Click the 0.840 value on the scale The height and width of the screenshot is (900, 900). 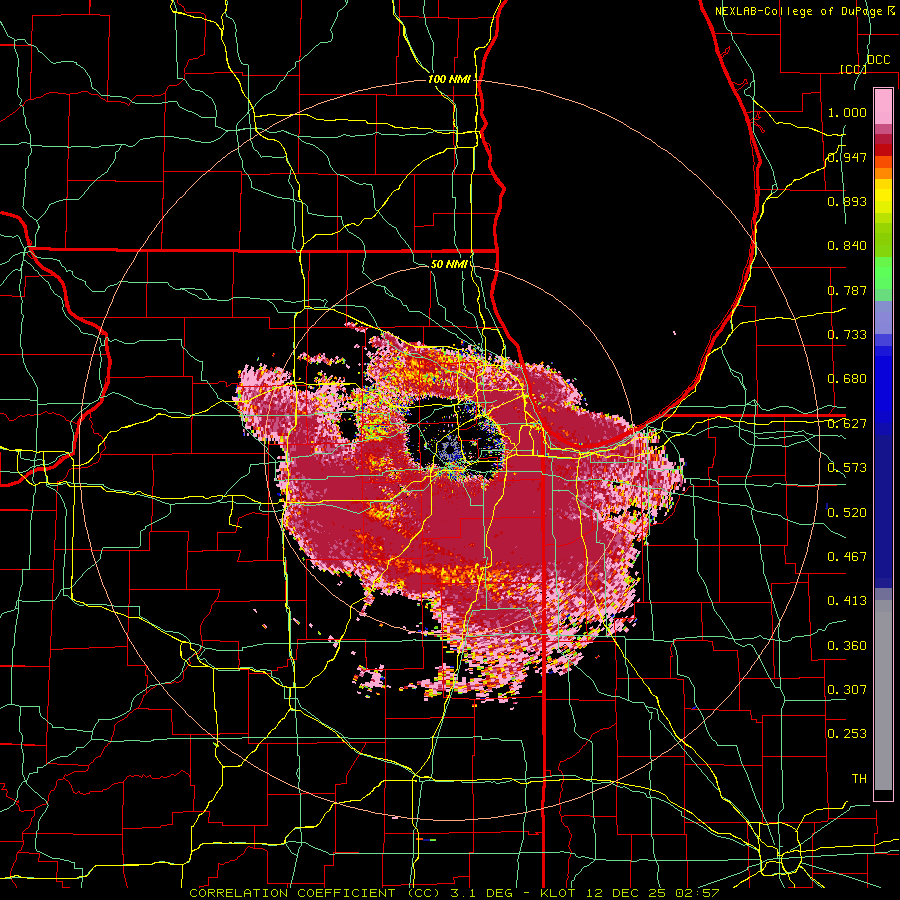(847, 246)
